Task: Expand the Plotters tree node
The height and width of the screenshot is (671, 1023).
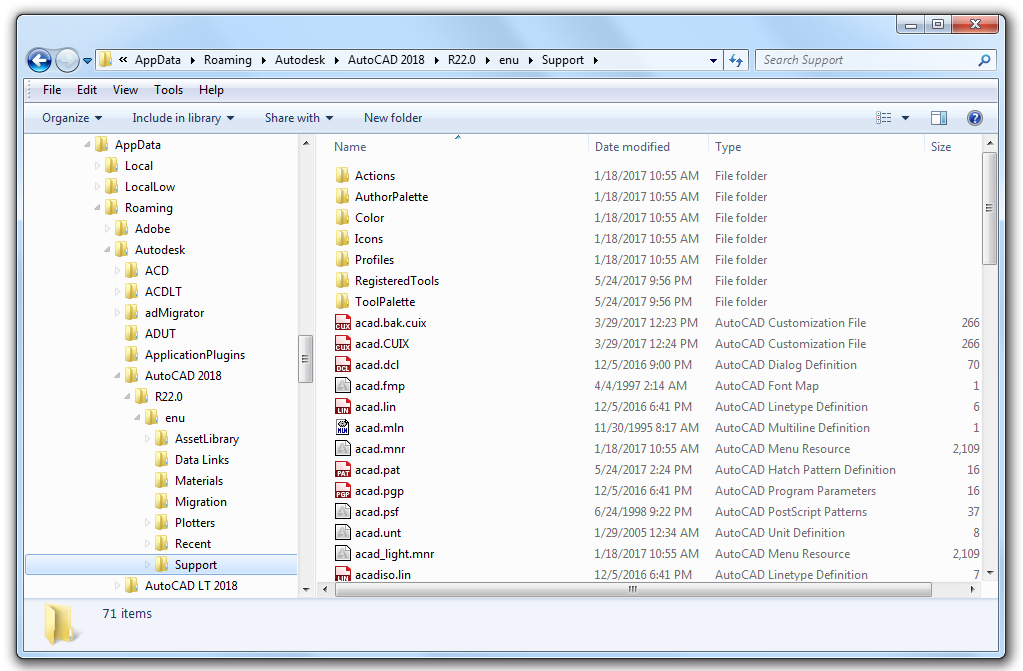Action: 147,523
